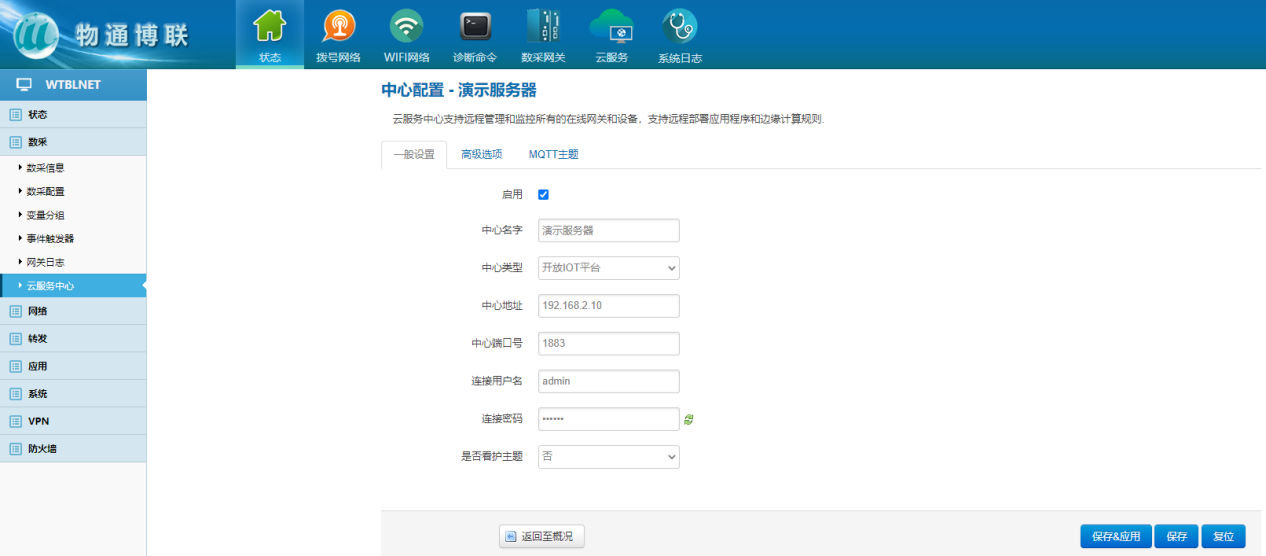Select 数采配置 in the sidebar
Viewport: 1266px width, 556px height.
(46, 192)
